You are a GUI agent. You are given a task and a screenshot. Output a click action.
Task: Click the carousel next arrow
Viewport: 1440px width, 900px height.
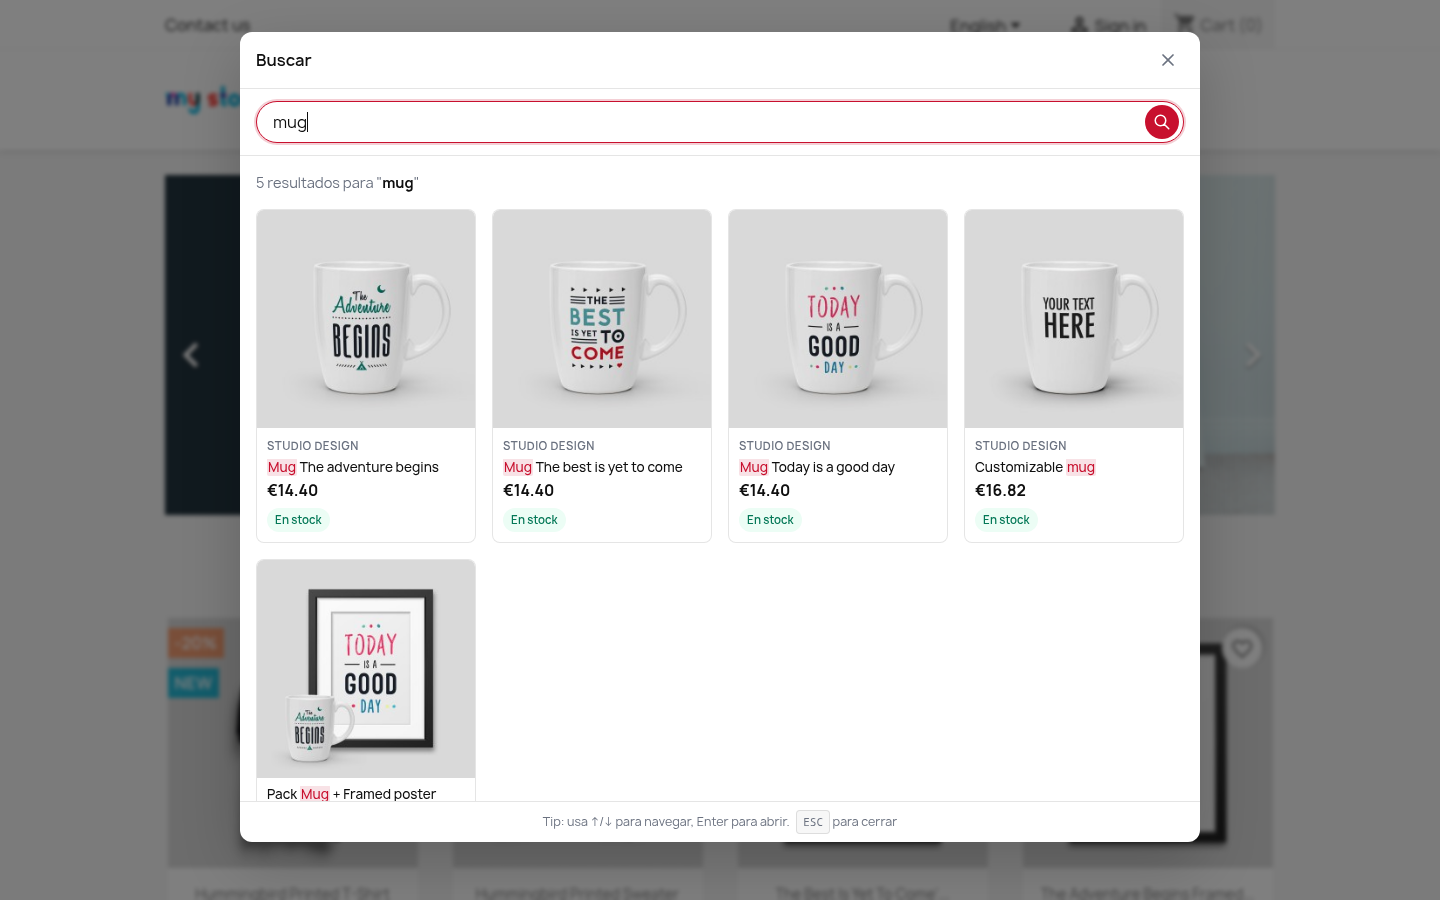click(1251, 354)
